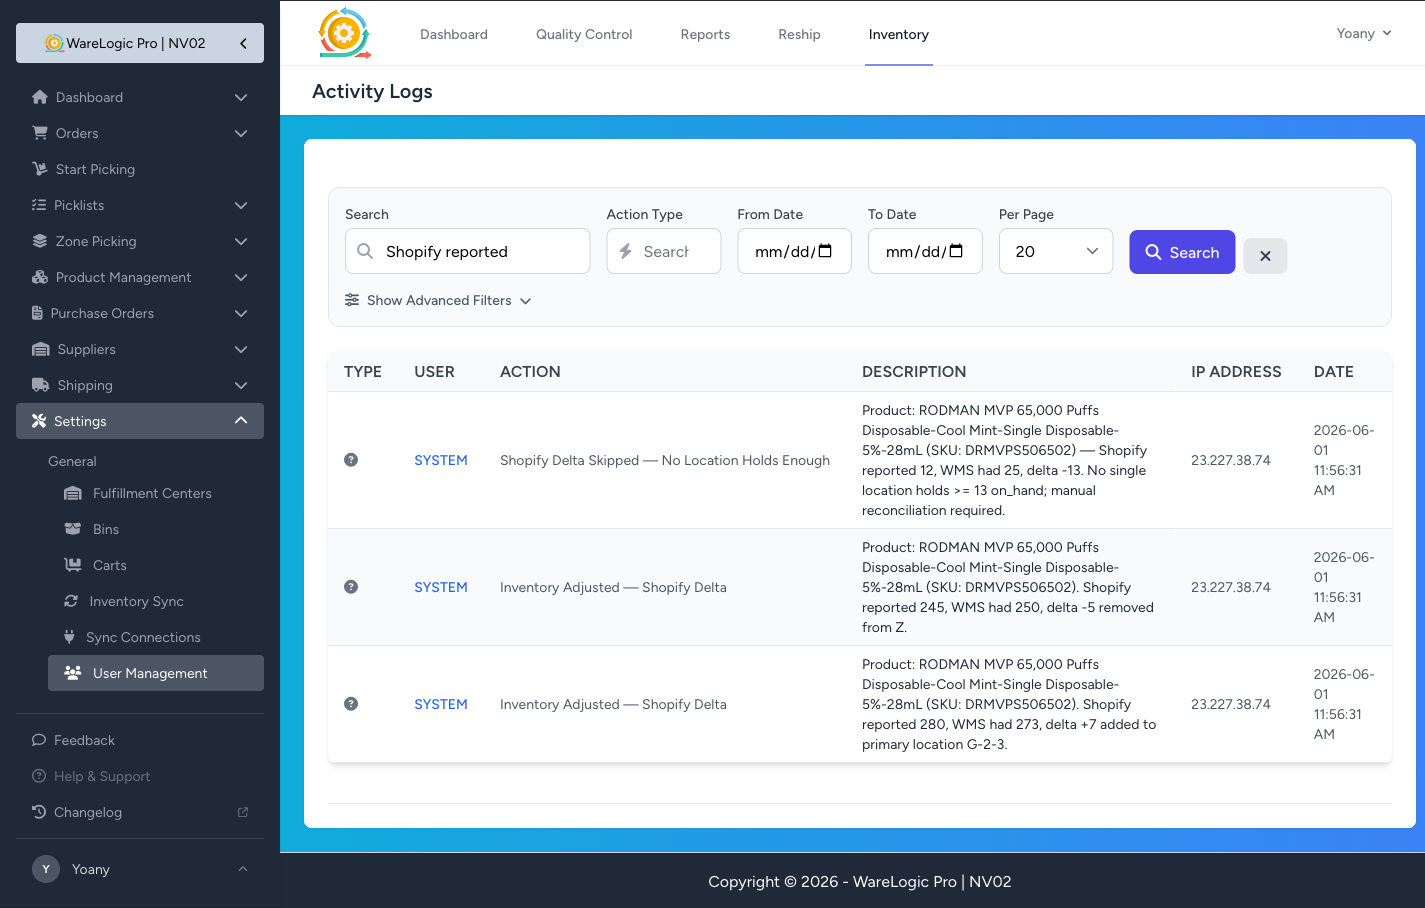Click the From Date field
The height and width of the screenshot is (908, 1425).
pyautogui.click(x=795, y=251)
